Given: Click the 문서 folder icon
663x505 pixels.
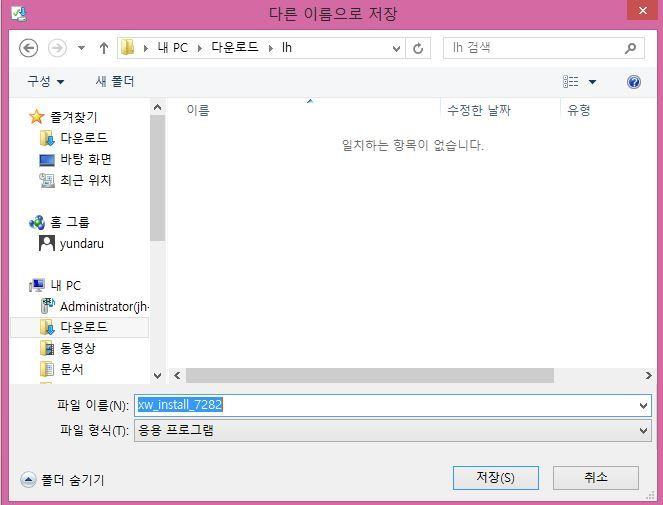Looking at the screenshot, I should (47, 369).
